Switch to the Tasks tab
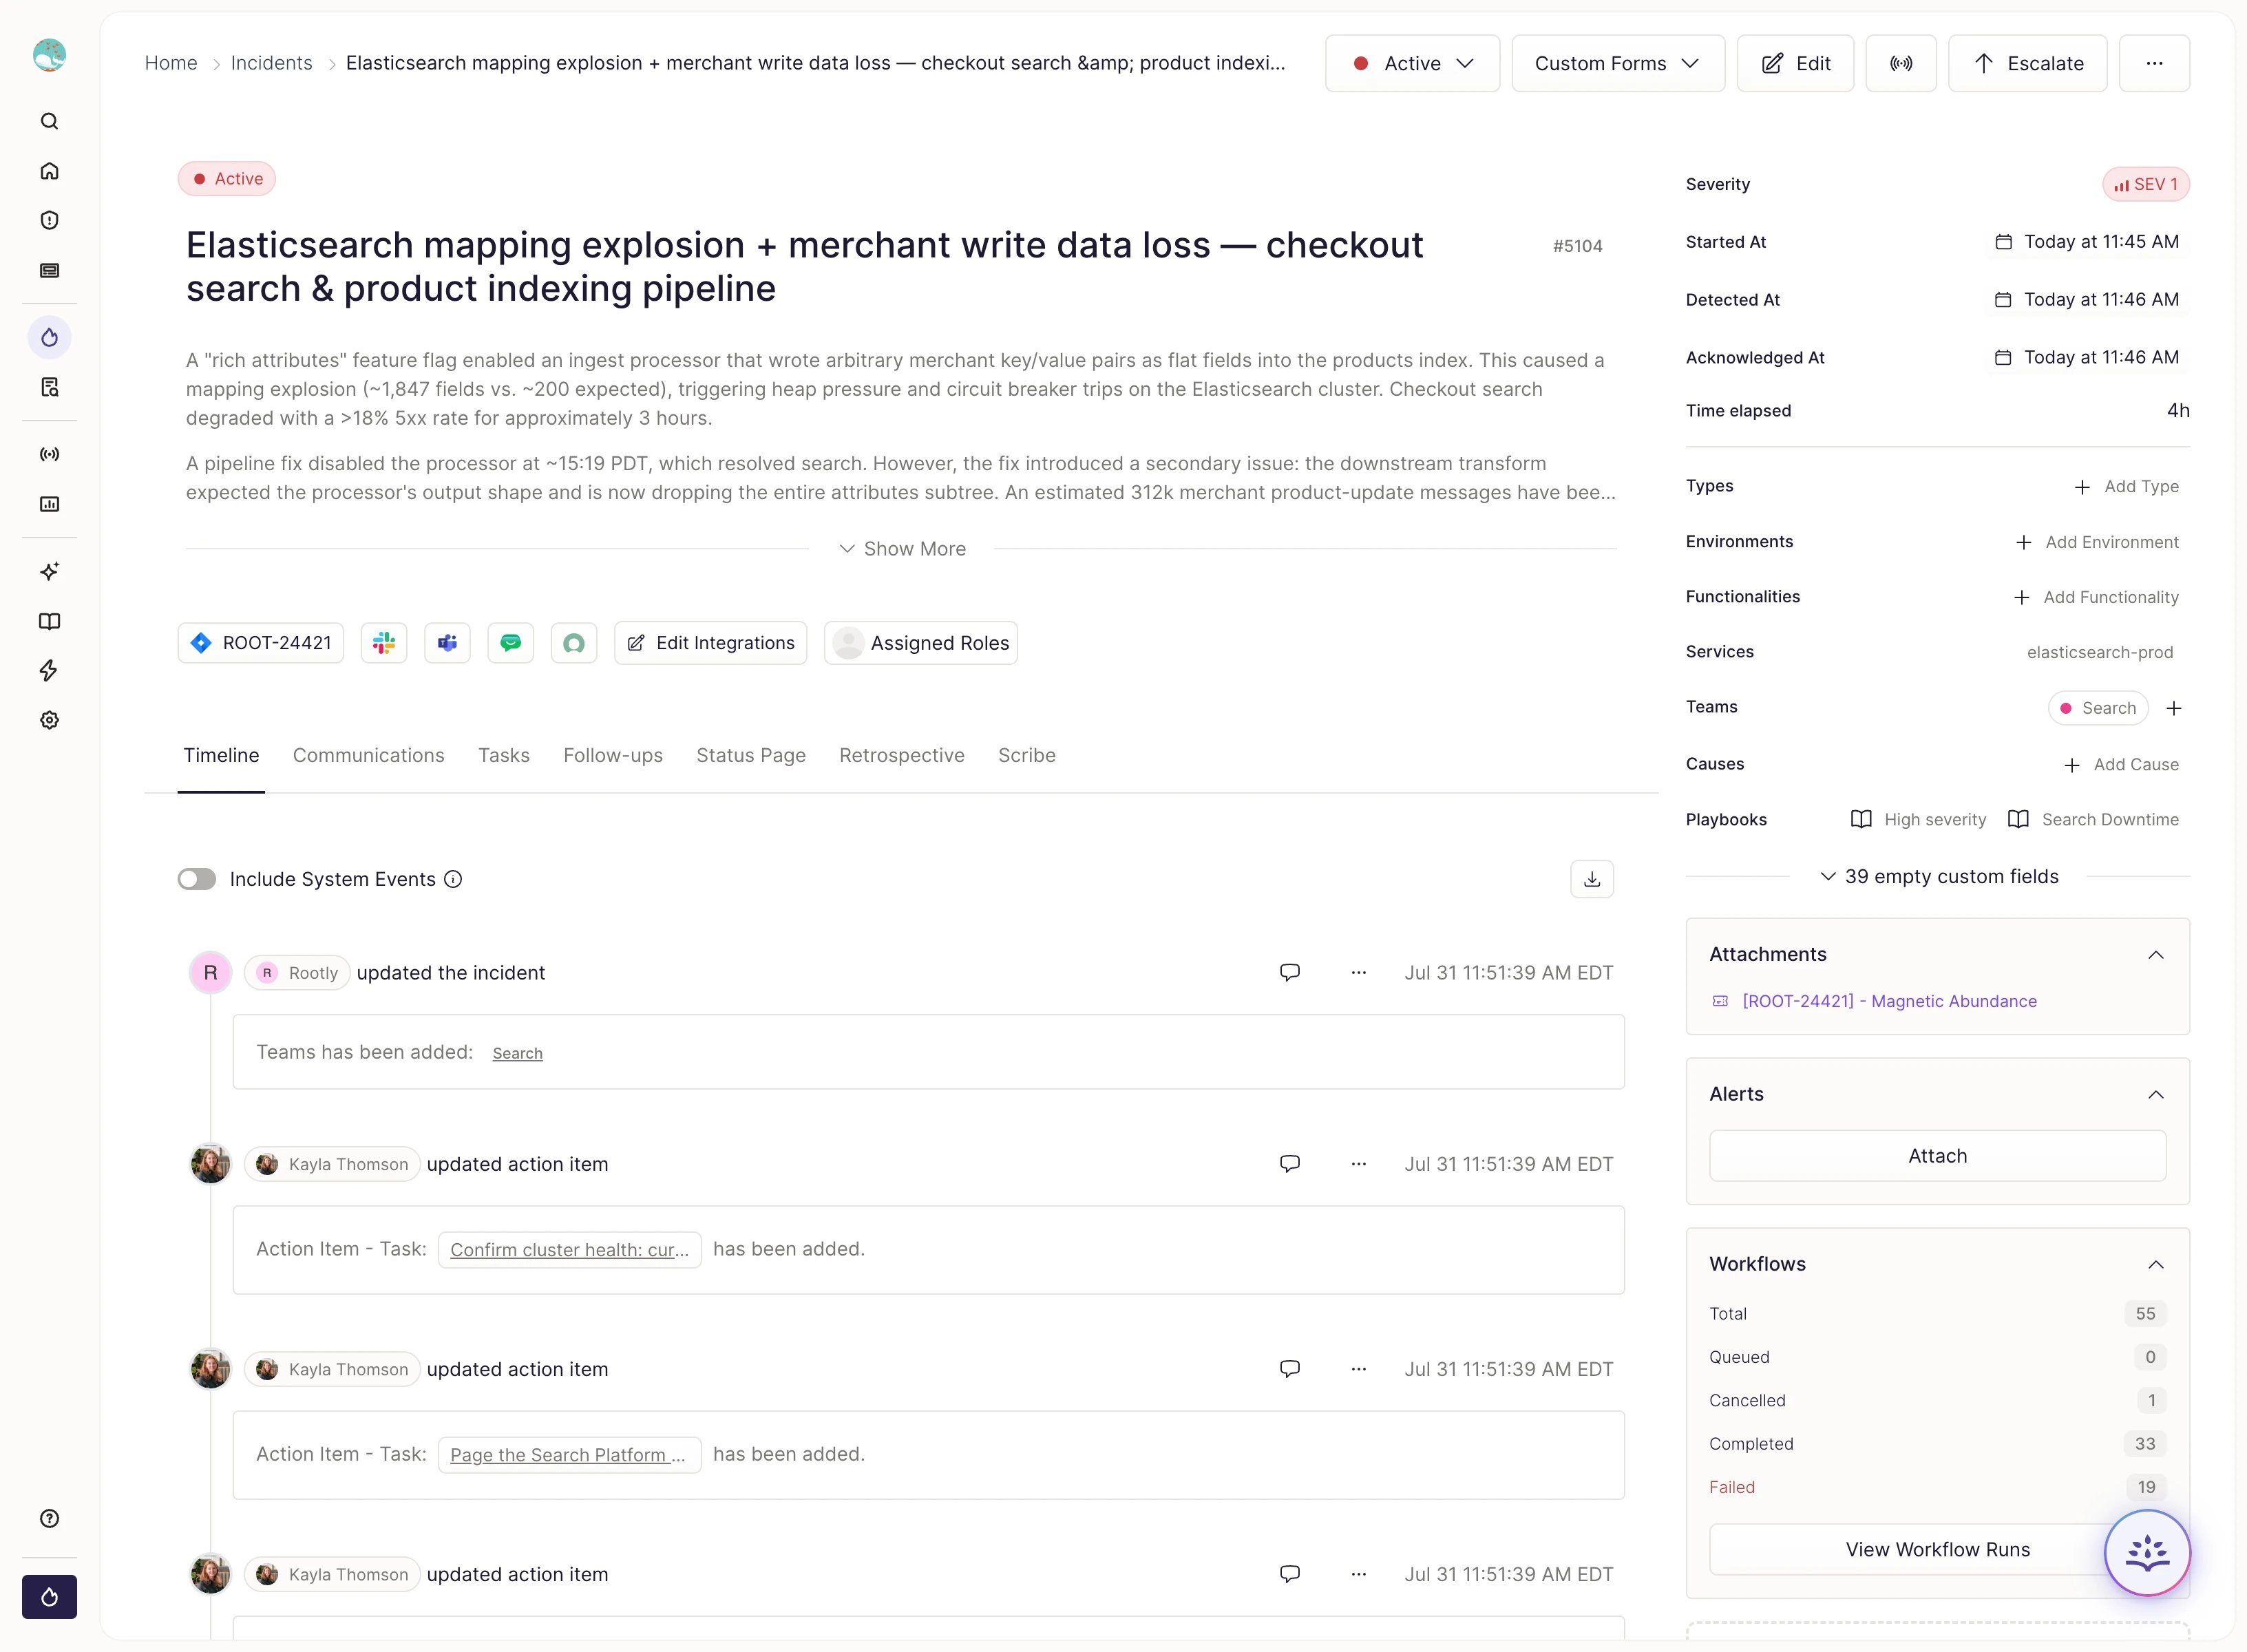Viewport: 2247px width, 1652px height. pyautogui.click(x=504, y=755)
